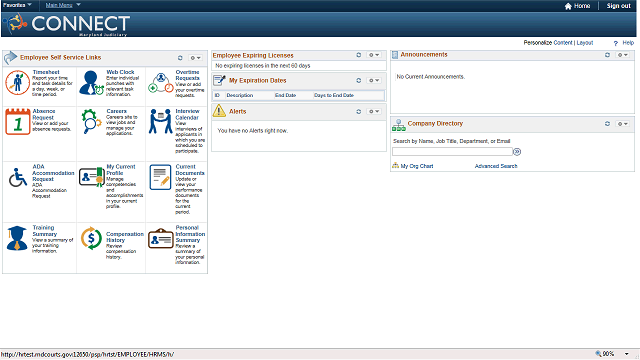640x360 pixels.
Task: Click the Training Summary graduate icon
Action: point(17,238)
